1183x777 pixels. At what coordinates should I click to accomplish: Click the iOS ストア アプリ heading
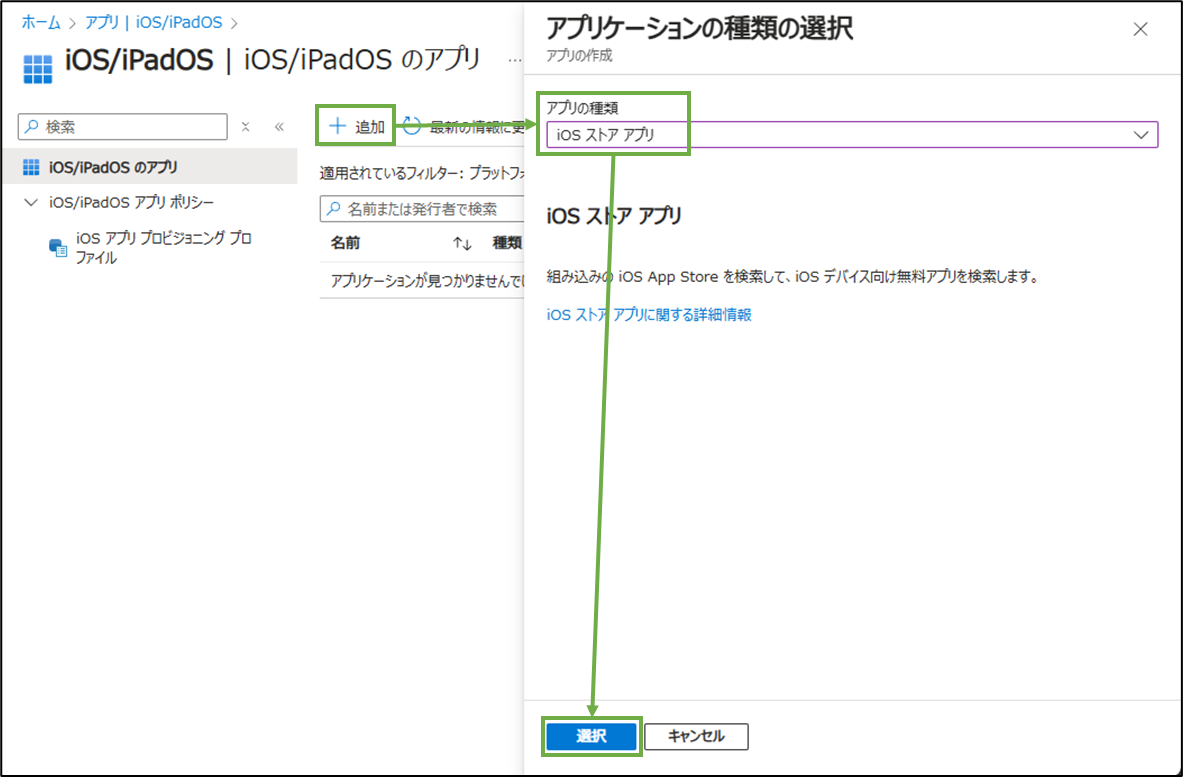[614, 216]
